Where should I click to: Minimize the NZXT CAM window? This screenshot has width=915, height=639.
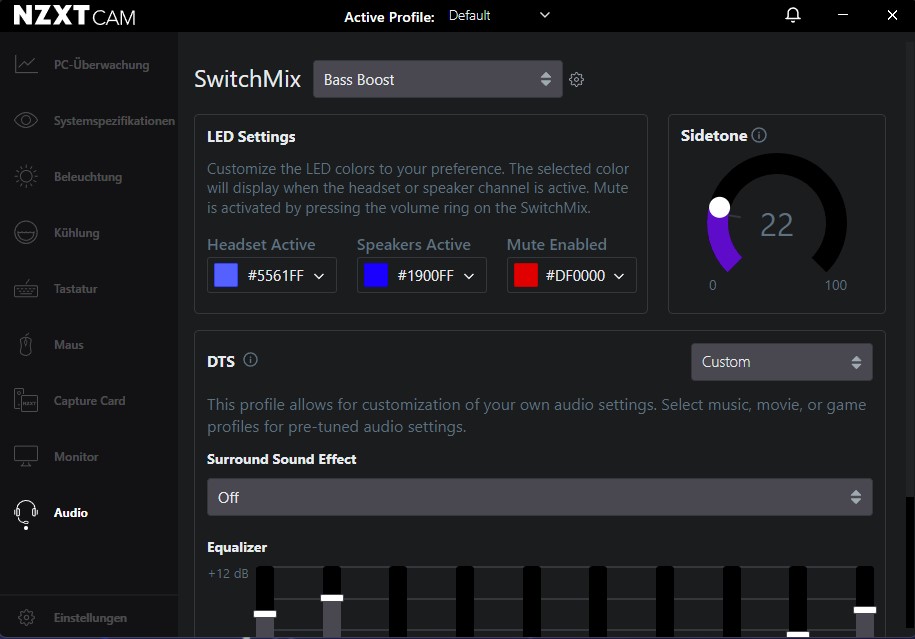843,15
